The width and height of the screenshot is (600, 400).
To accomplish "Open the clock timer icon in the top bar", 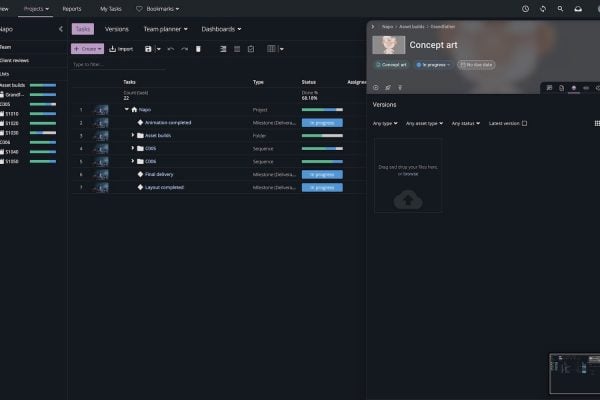I will (526, 8).
